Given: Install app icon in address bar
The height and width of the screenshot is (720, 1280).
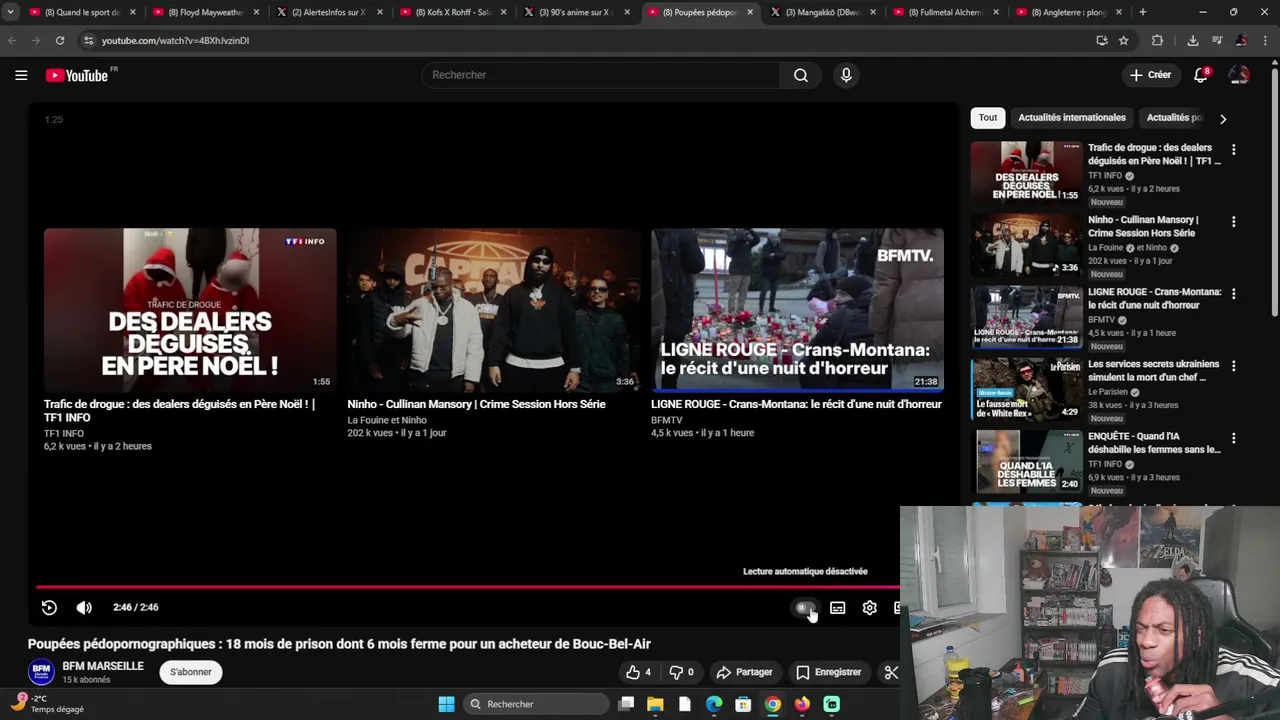Looking at the screenshot, I should (1102, 40).
